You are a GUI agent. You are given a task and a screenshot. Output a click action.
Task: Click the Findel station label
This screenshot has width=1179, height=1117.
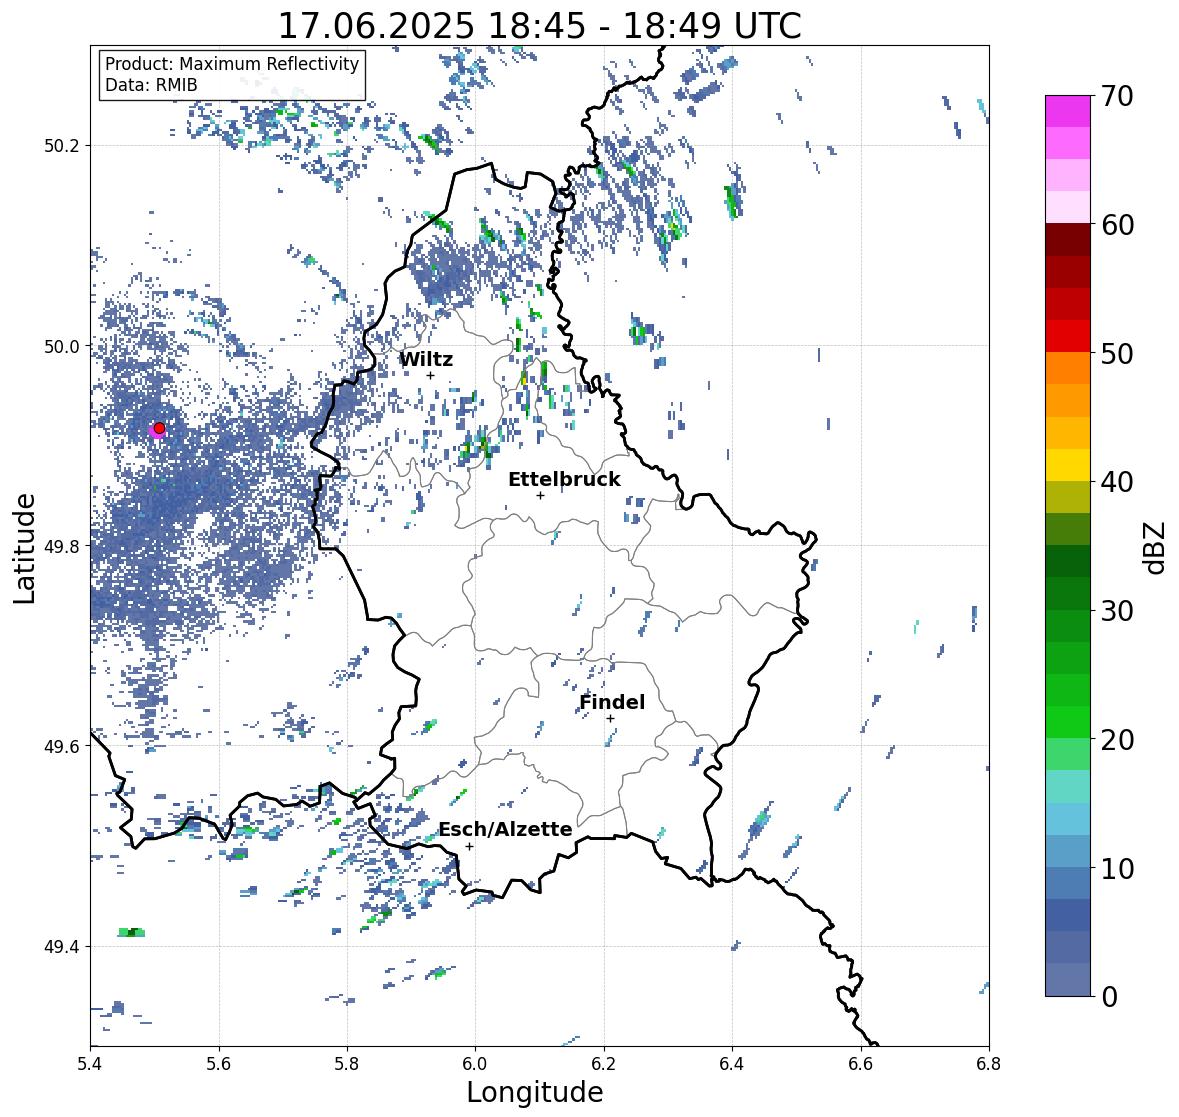click(x=612, y=702)
